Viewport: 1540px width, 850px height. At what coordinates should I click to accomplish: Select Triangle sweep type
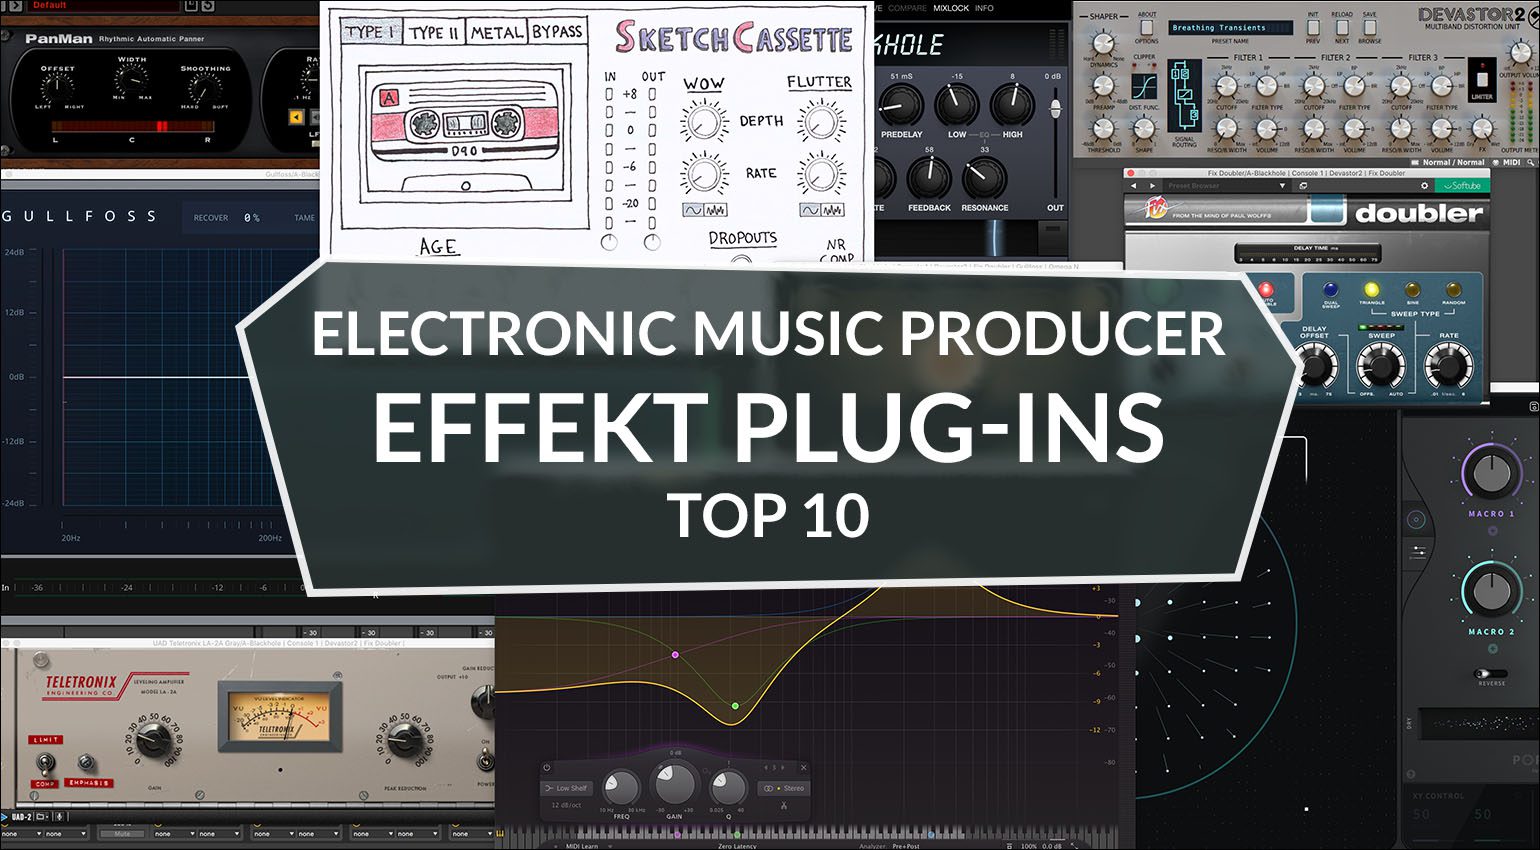click(x=1372, y=290)
